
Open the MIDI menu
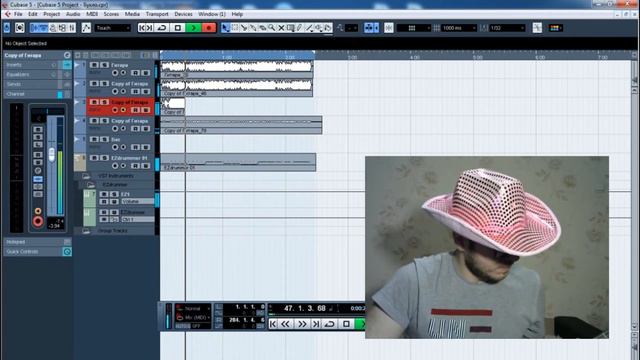[x=92, y=14]
